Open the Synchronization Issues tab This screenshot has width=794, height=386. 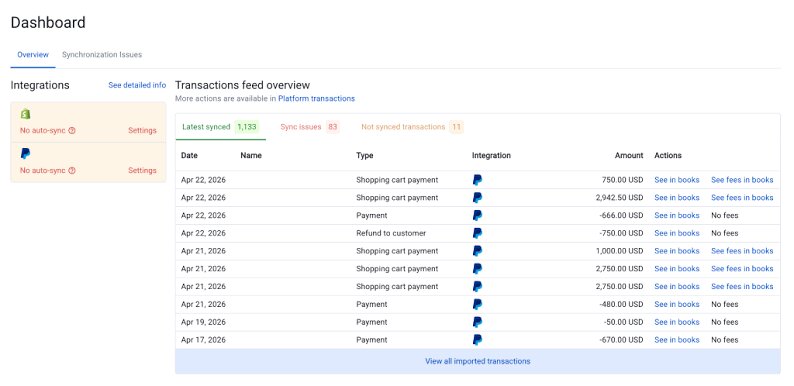(x=102, y=55)
